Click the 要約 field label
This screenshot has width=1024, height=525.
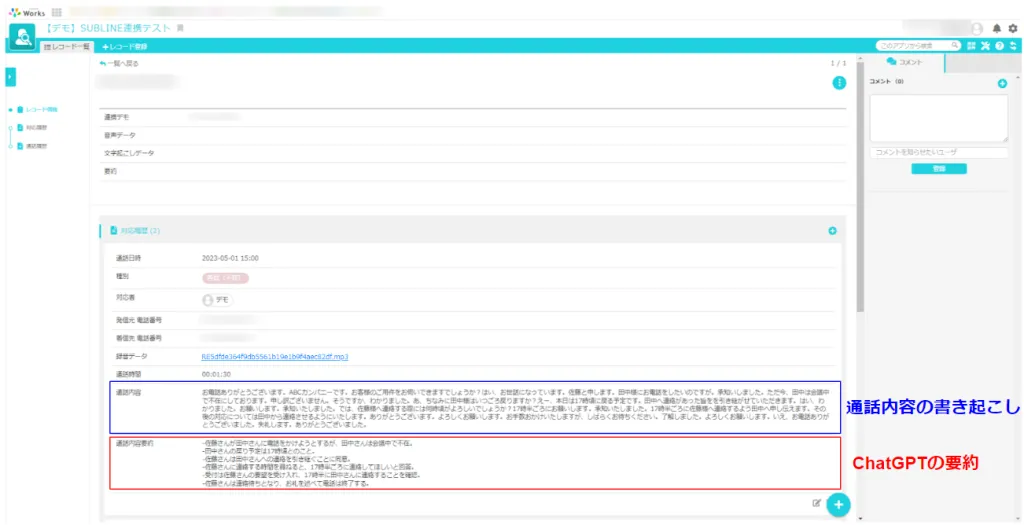[x=110, y=171]
